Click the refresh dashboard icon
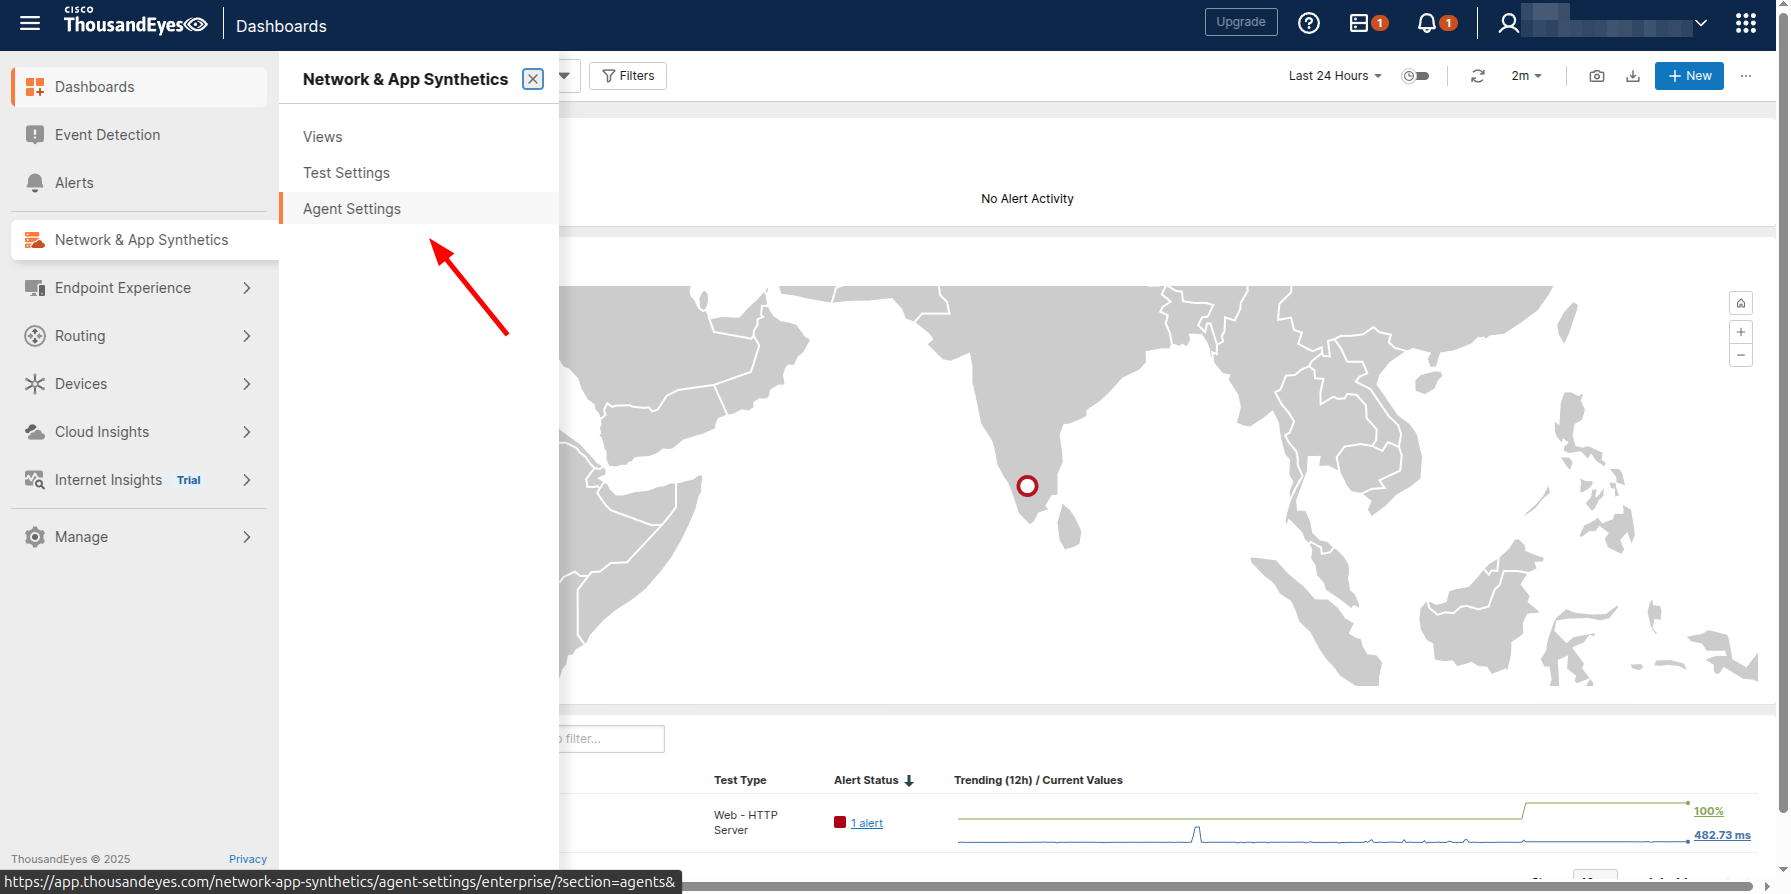The height and width of the screenshot is (894, 1791). tap(1477, 76)
